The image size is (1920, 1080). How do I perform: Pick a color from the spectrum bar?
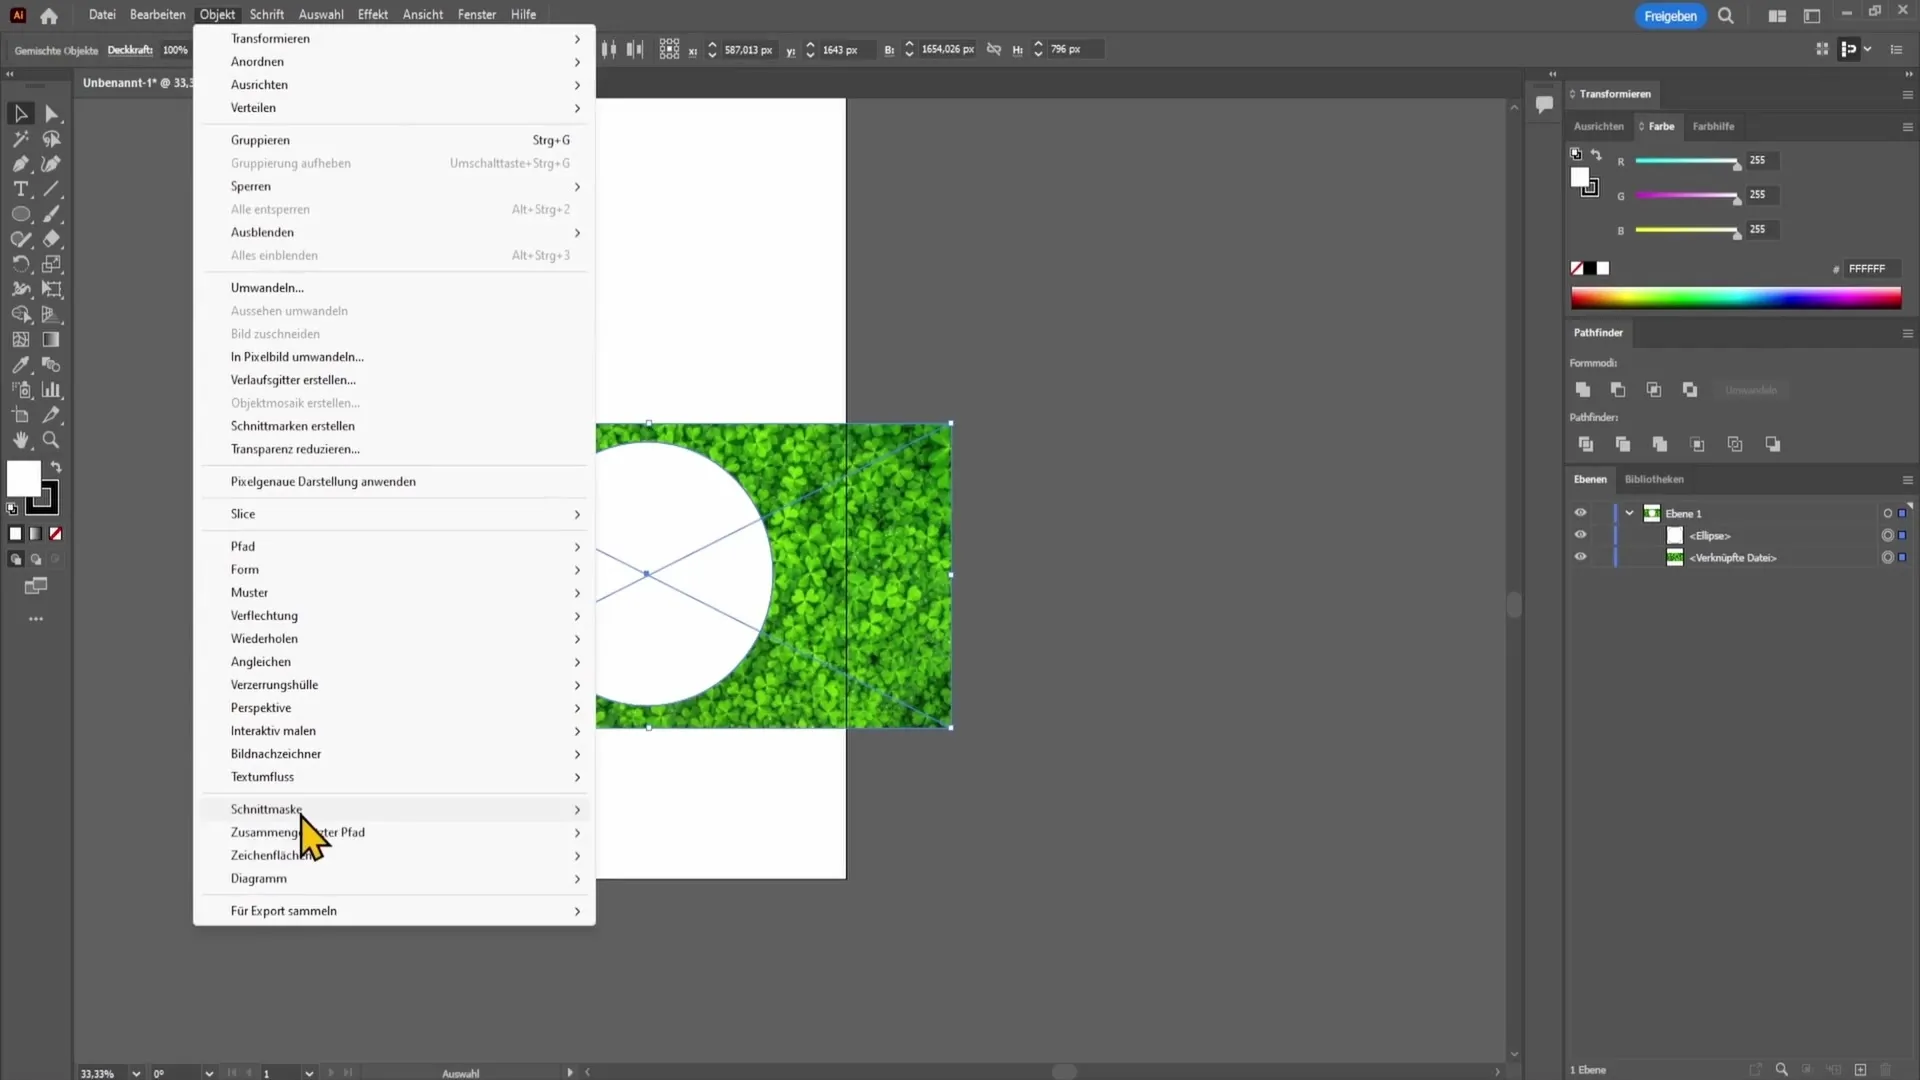(1735, 298)
